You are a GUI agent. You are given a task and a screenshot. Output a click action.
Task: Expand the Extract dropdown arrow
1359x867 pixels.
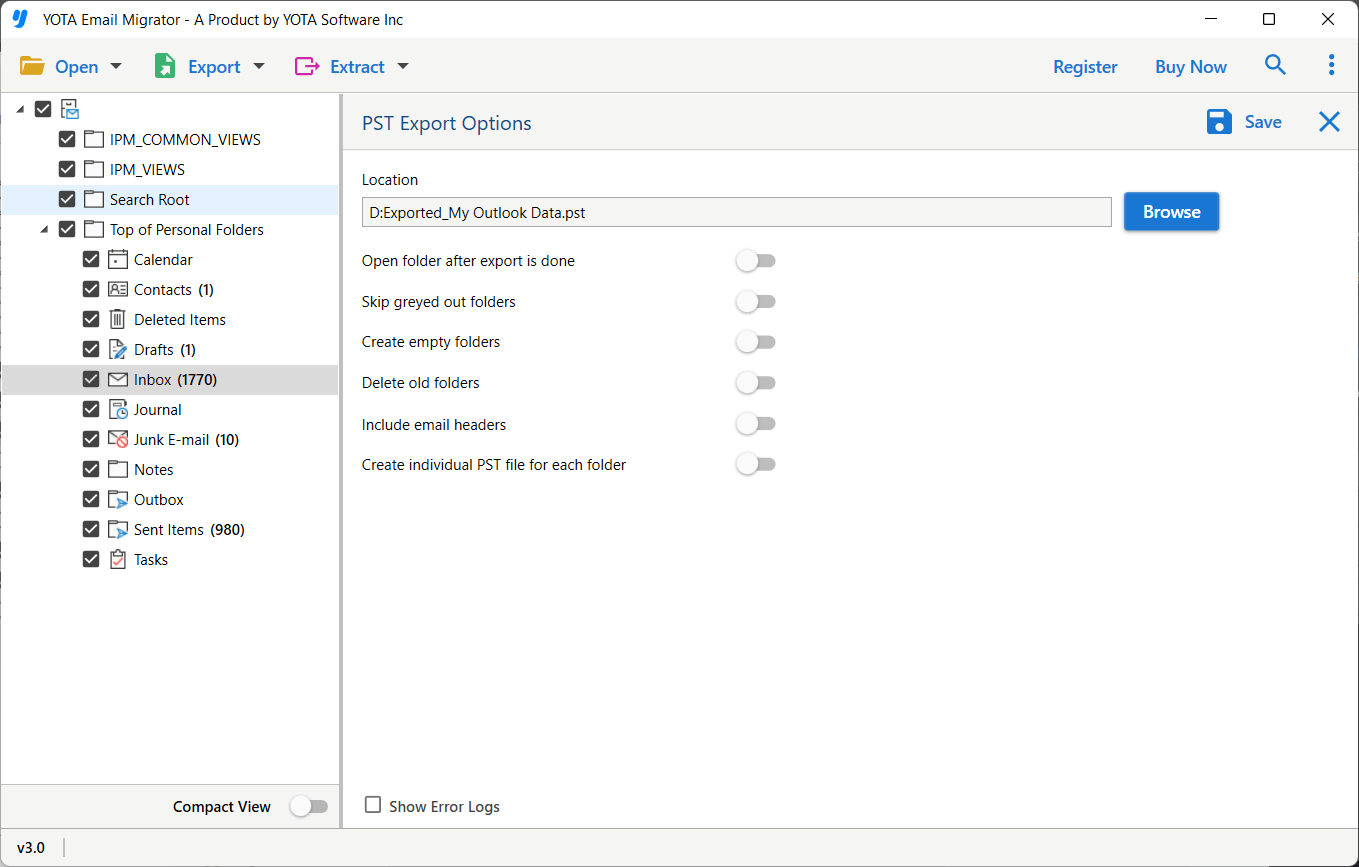click(403, 66)
